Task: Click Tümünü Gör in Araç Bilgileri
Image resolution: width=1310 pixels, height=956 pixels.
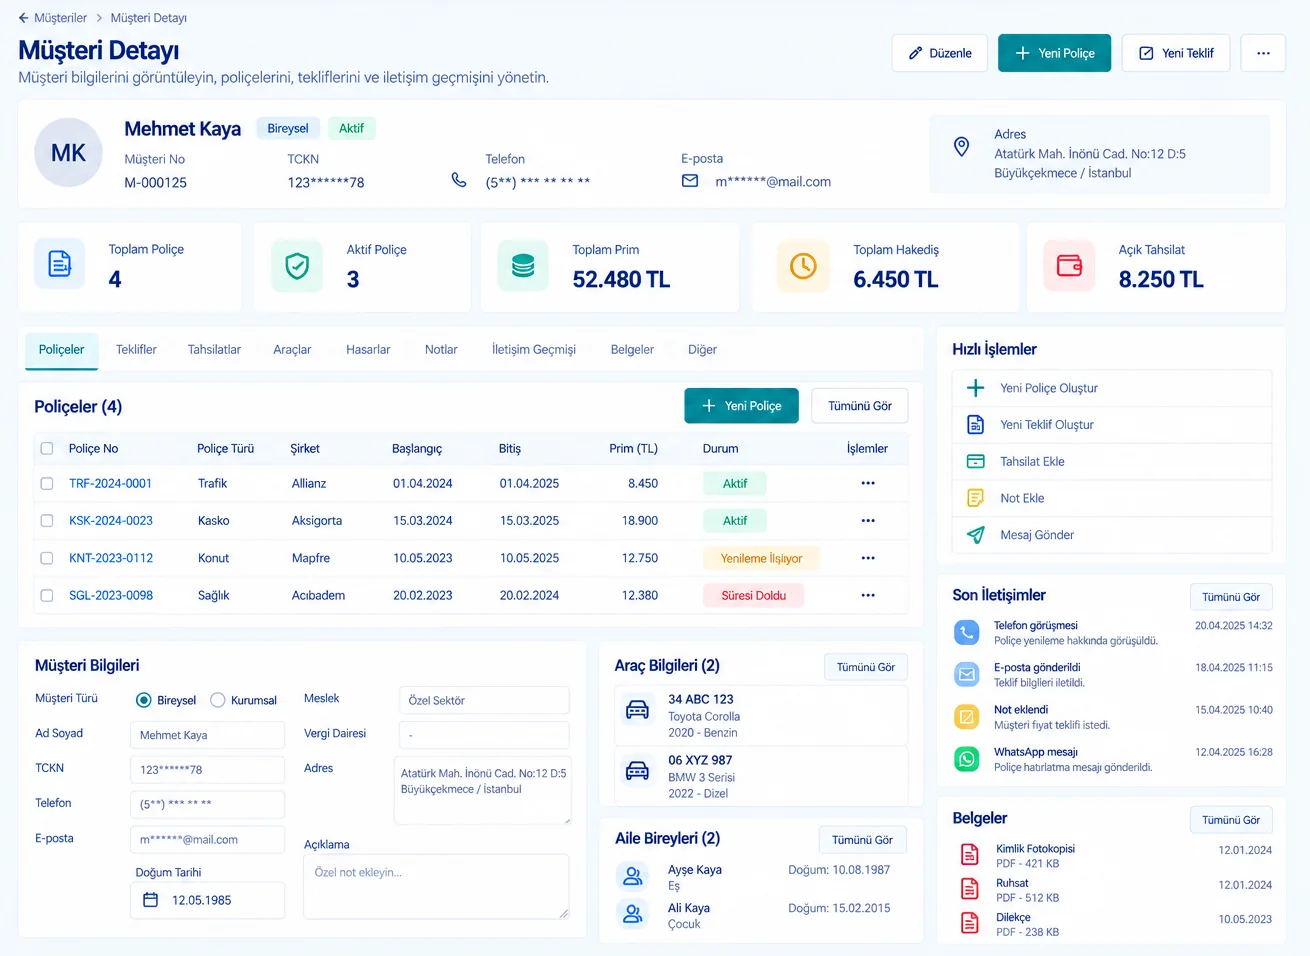Action: [x=866, y=667]
